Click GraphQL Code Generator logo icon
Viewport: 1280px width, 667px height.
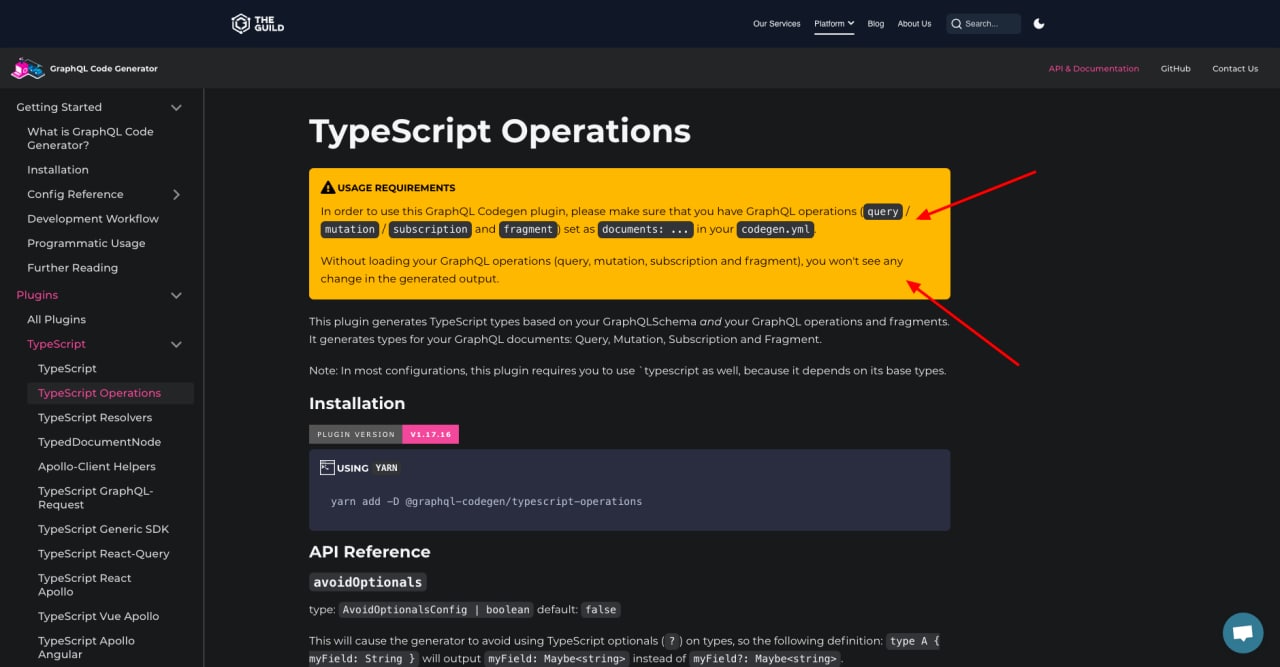27,68
